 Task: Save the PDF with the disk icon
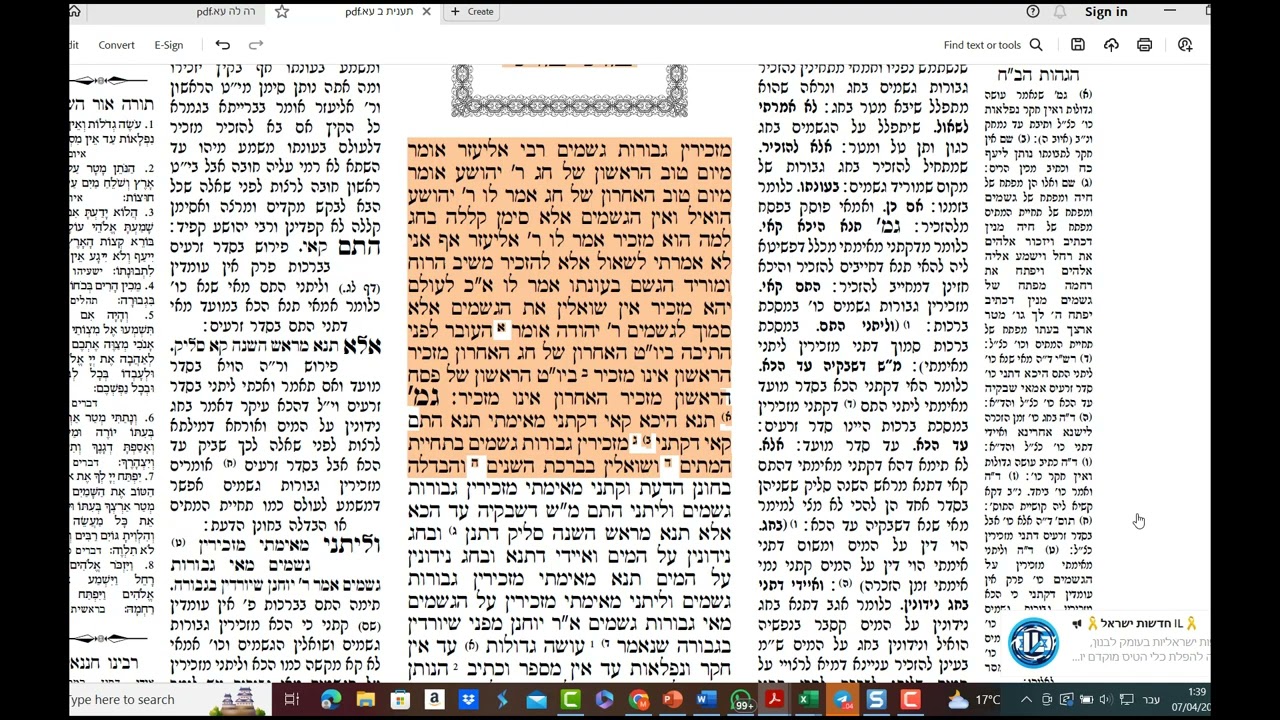pyautogui.click(x=1077, y=45)
